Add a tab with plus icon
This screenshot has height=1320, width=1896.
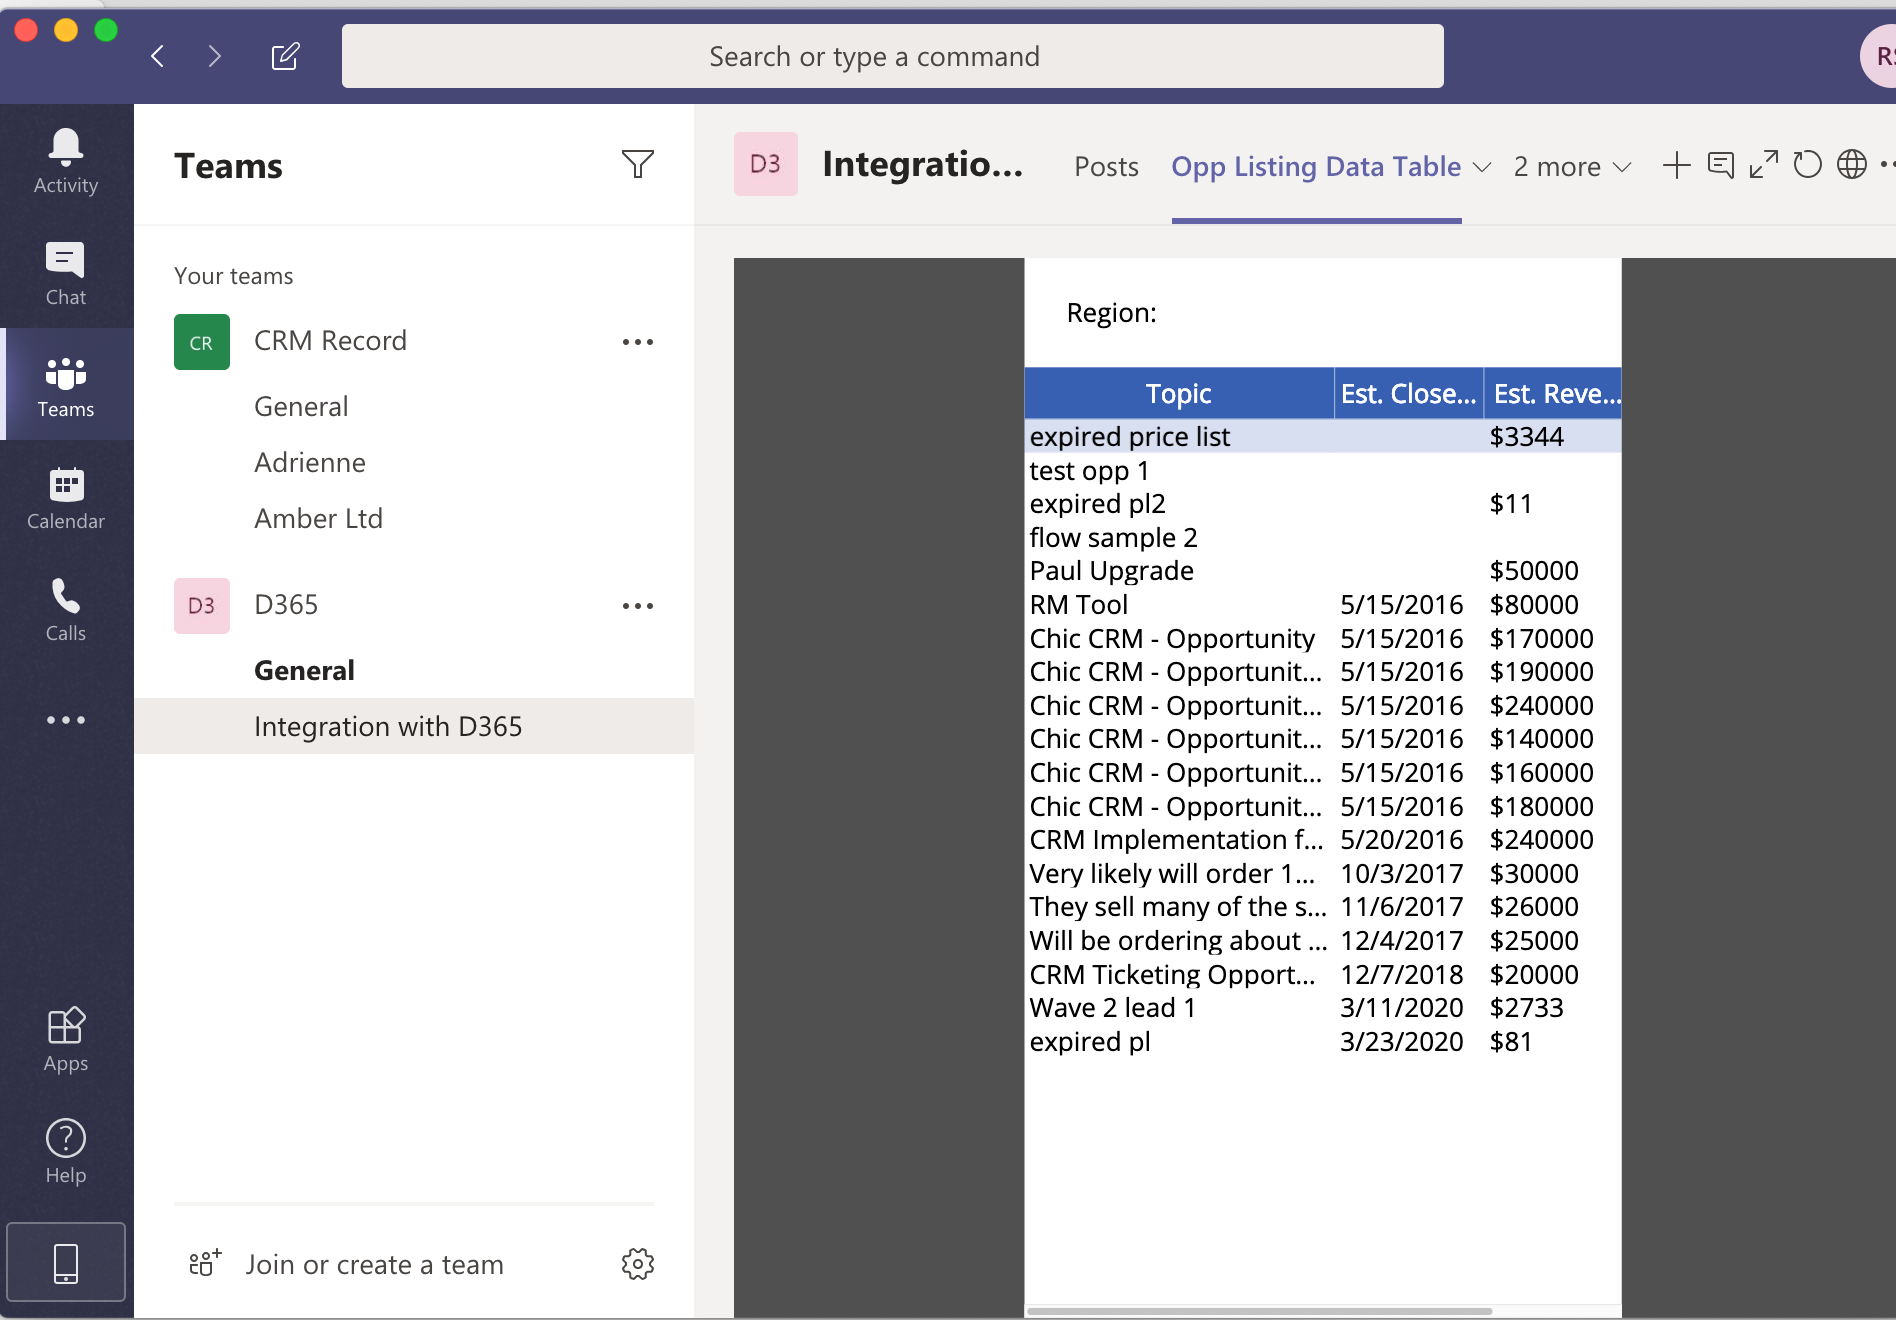1676,165
